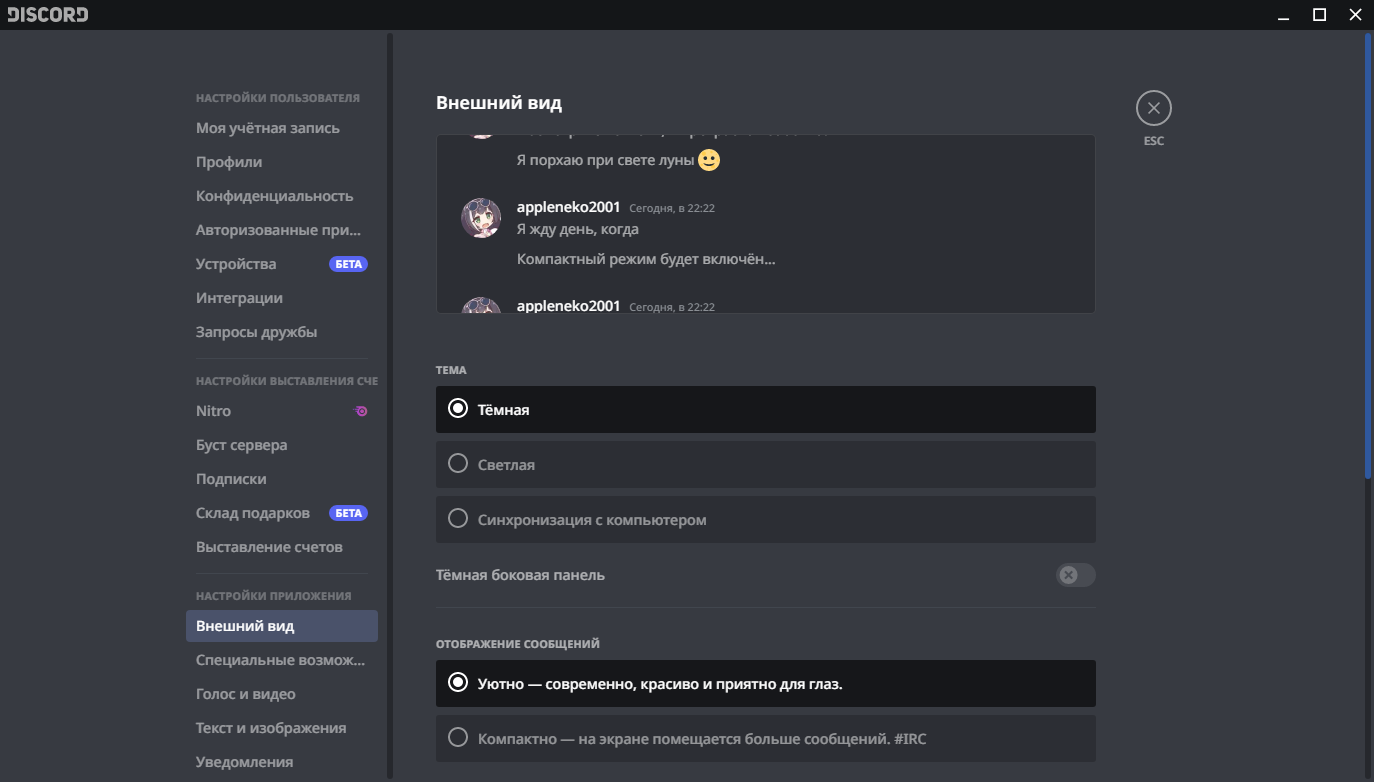Viewport: 1374px width, 782px height.
Task: Open Авторизованные приложения section
Action: (282, 230)
